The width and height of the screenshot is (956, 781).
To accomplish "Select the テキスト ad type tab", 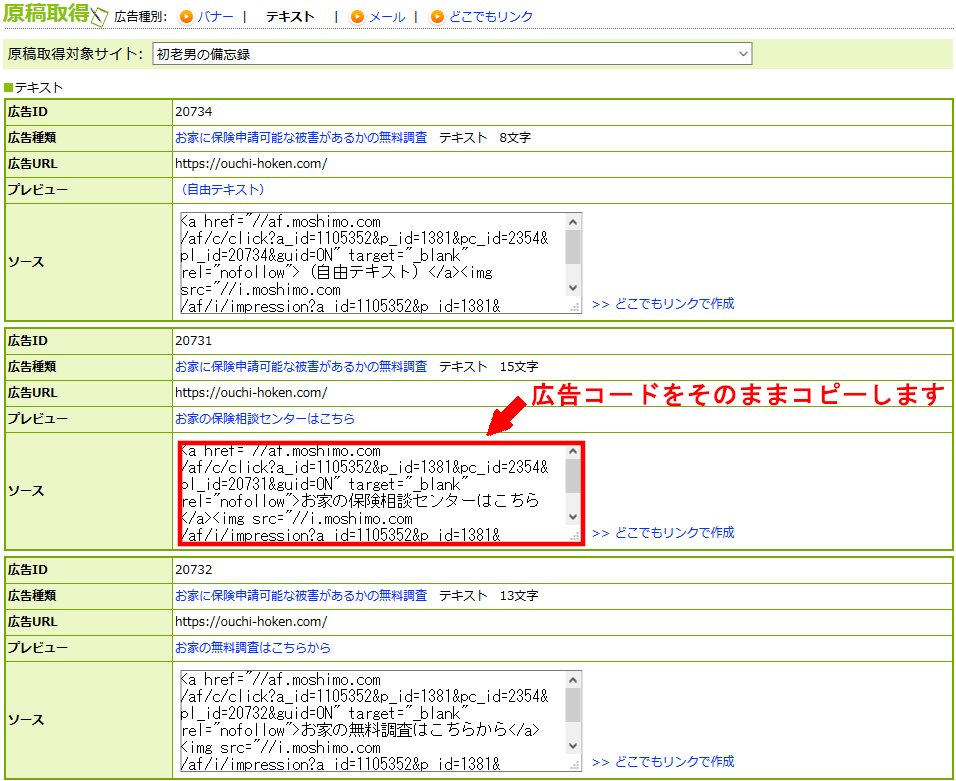I will [290, 17].
